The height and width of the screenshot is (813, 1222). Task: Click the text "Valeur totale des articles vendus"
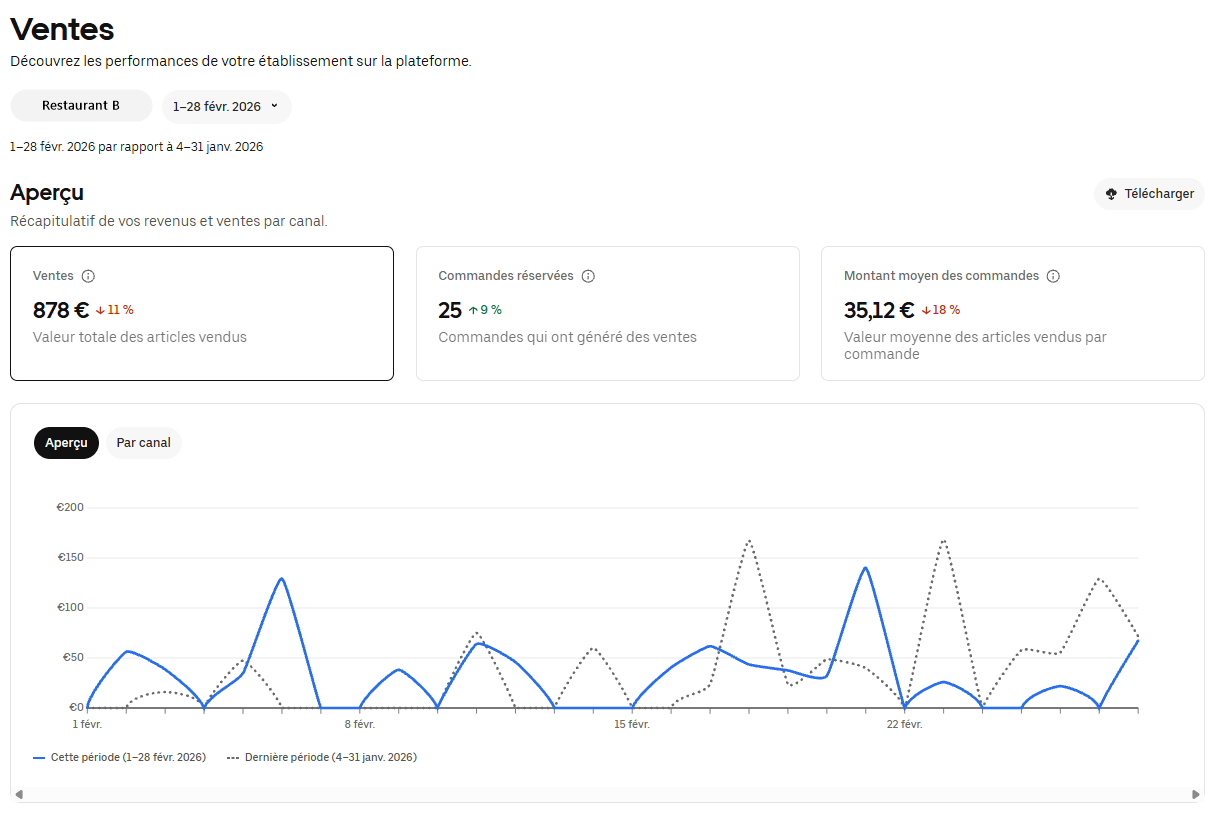(140, 338)
